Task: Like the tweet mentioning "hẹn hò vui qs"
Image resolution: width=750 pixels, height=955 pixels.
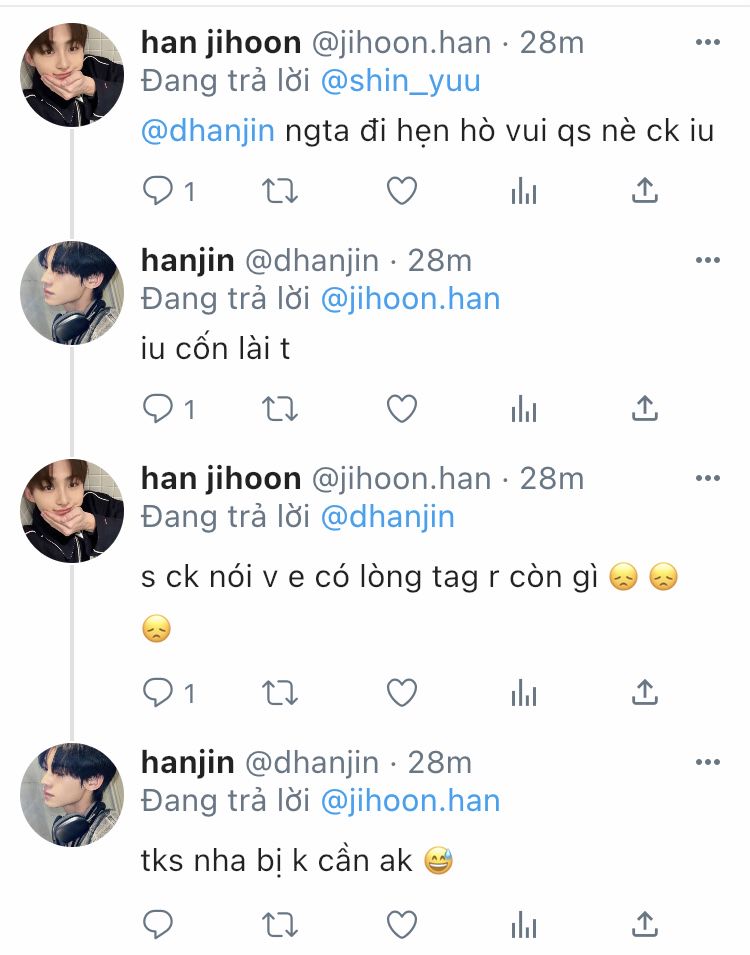Action: click(x=402, y=191)
